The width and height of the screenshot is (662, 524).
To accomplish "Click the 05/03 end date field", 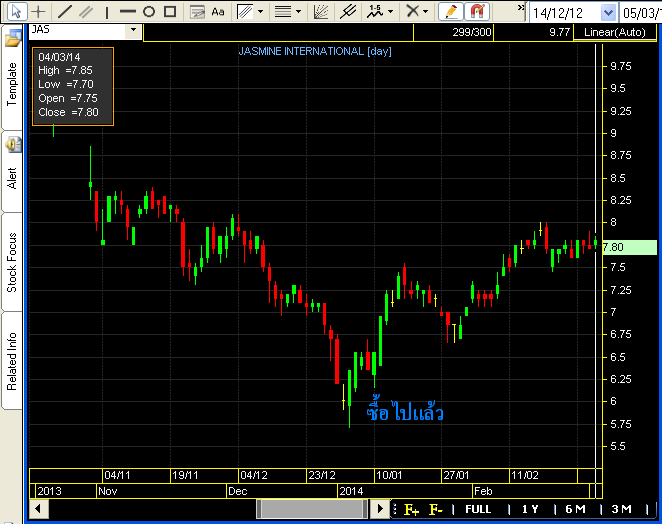I will pos(641,13).
